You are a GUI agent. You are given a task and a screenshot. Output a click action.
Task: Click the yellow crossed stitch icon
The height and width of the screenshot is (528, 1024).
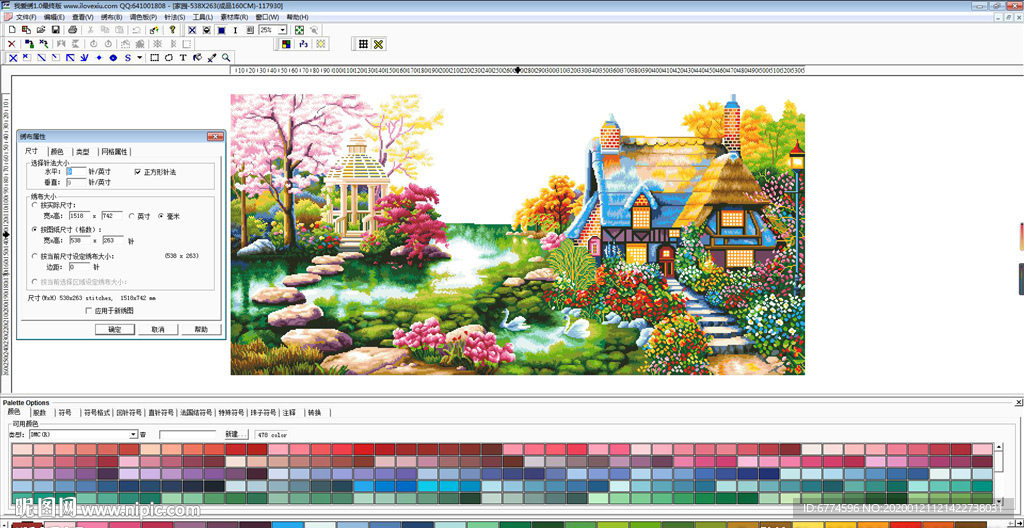[378, 44]
